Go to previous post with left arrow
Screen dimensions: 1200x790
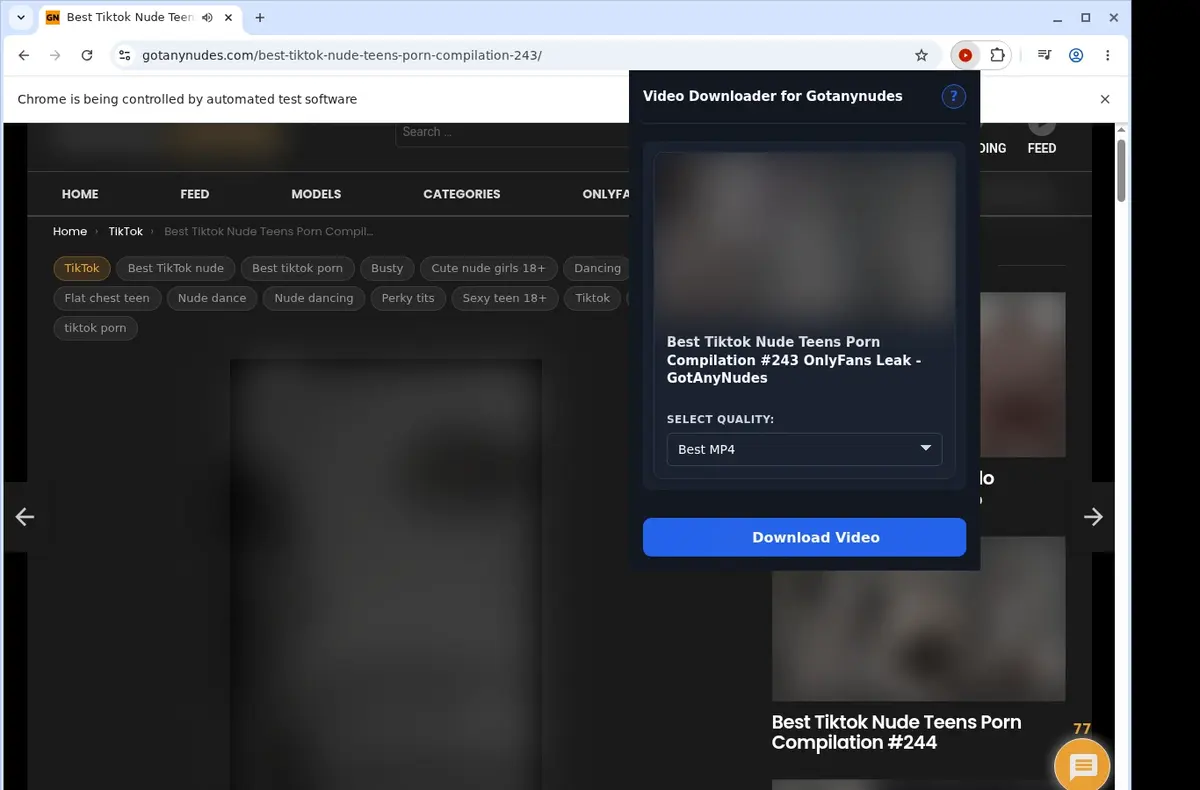(x=24, y=517)
